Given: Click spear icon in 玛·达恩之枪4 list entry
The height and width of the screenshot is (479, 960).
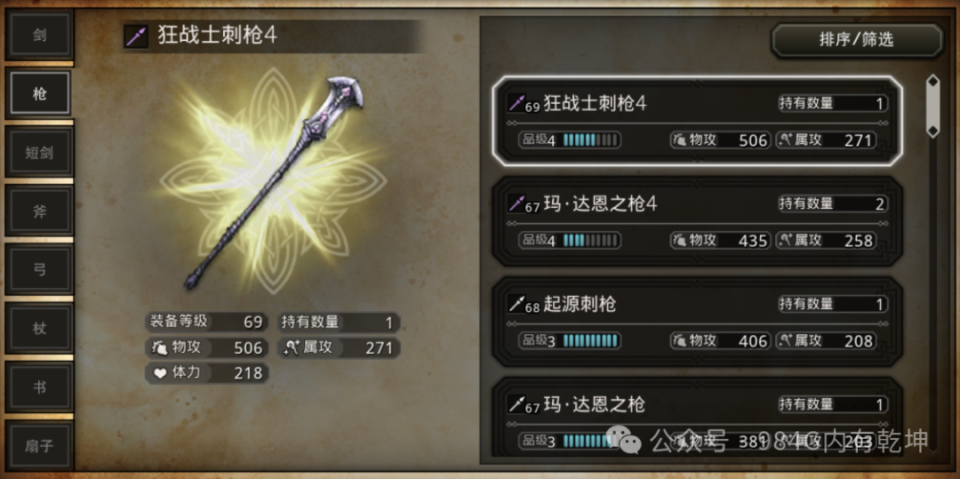Looking at the screenshot, I should point(516,203).
